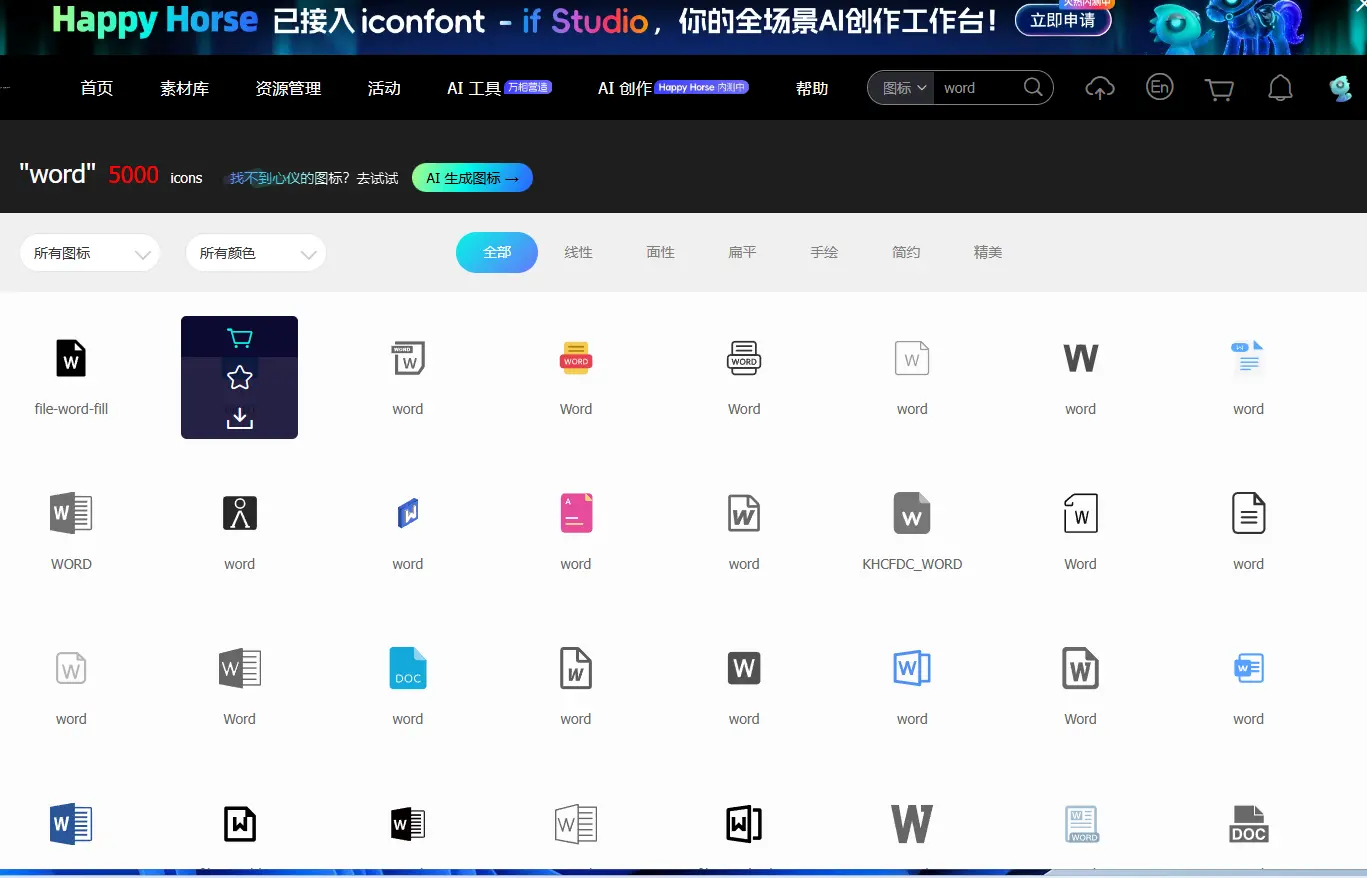
Task: Open notifications bell
Action: [x=1280, y=88]
